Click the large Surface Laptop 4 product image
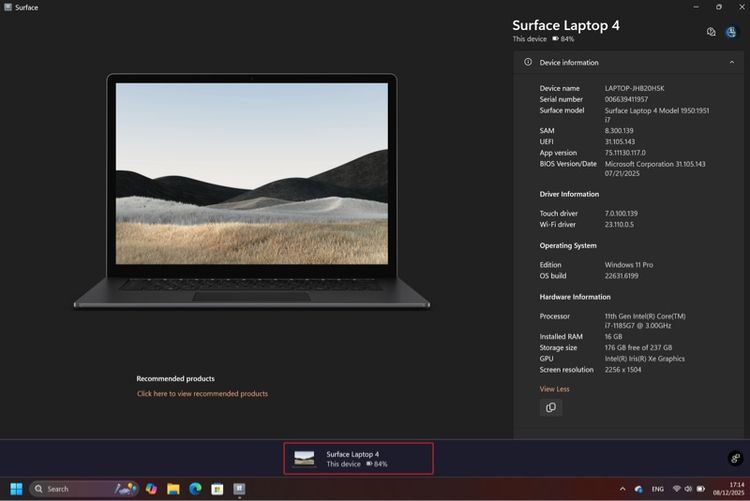Image resolution: width=750 pixels, height=501 pixels. coord(252,191)
